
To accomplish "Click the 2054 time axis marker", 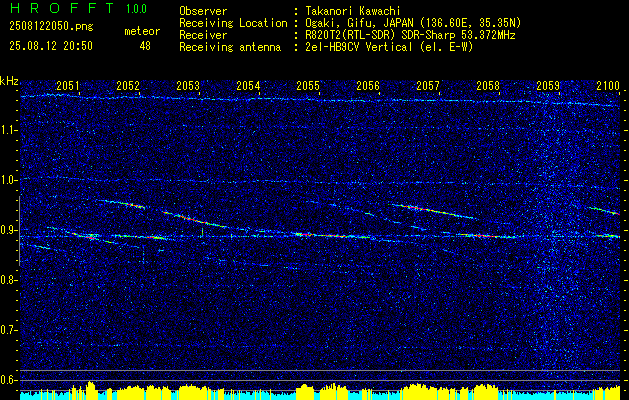I will [248, 85].
